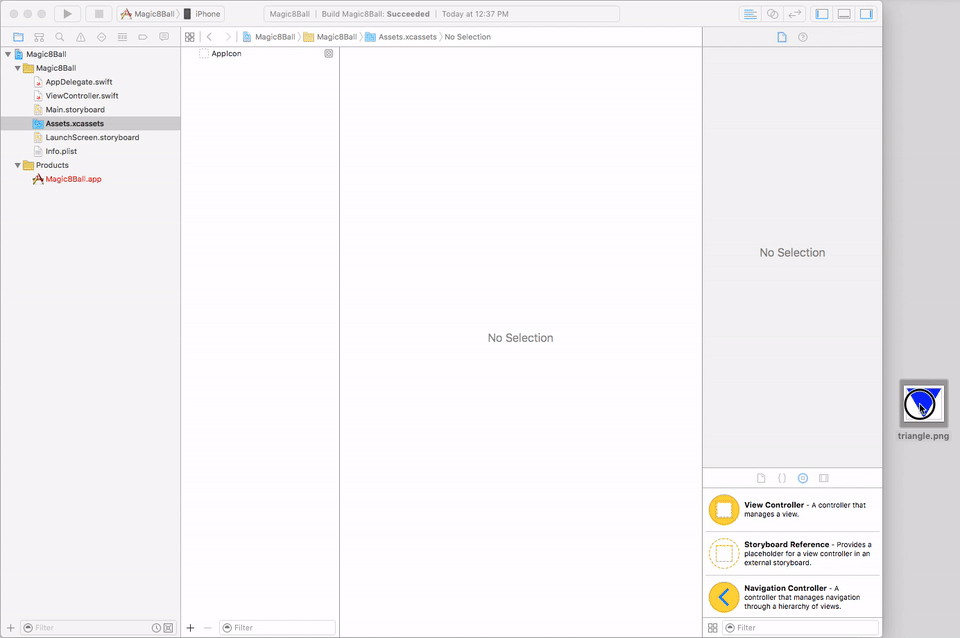Image resolution: width=960 pixels, height=638 pixels.
Task: Open LaunchScreen.storyboard from the navigator
Action: pyautogui.click(x=91, y=137)
